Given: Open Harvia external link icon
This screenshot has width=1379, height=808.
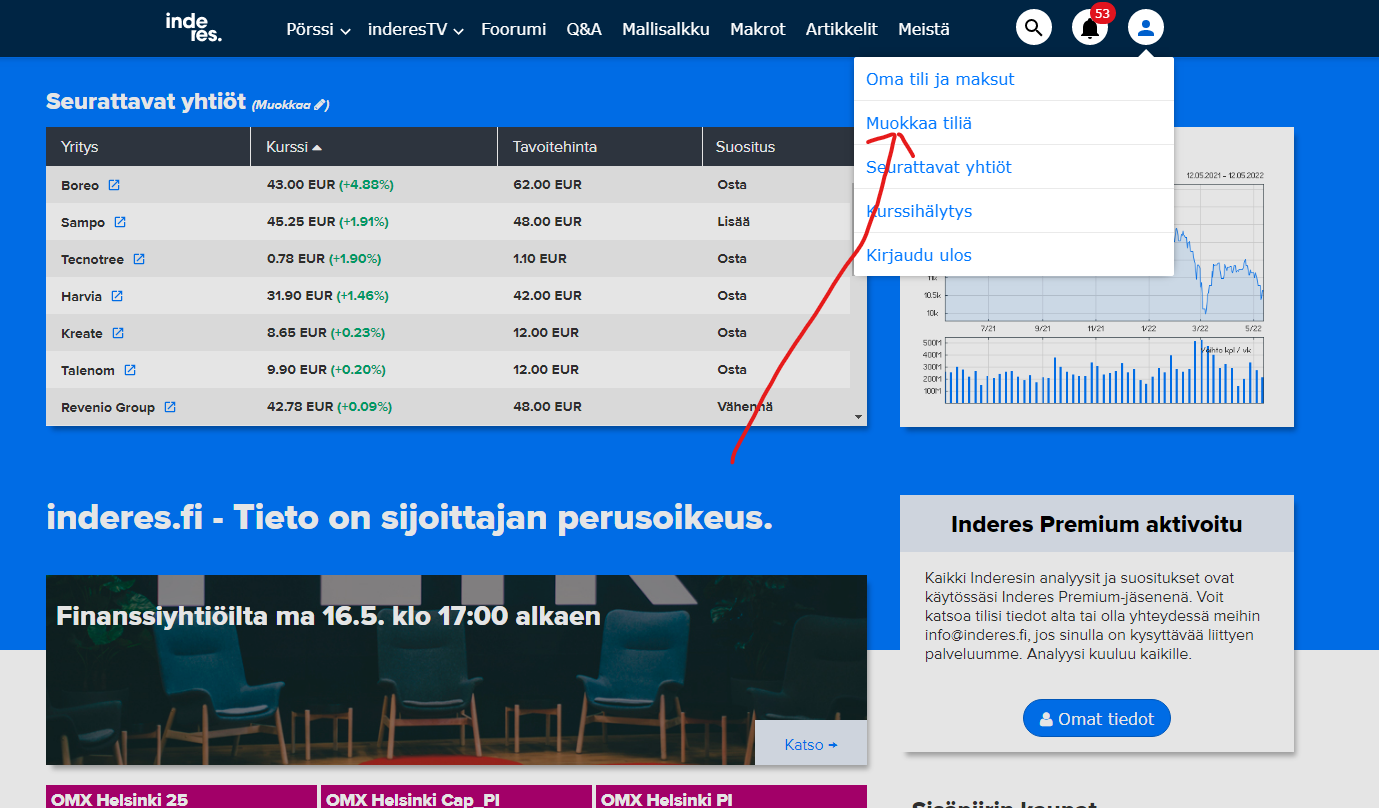Looking at the screenshot, I should [x=117, y=296].
